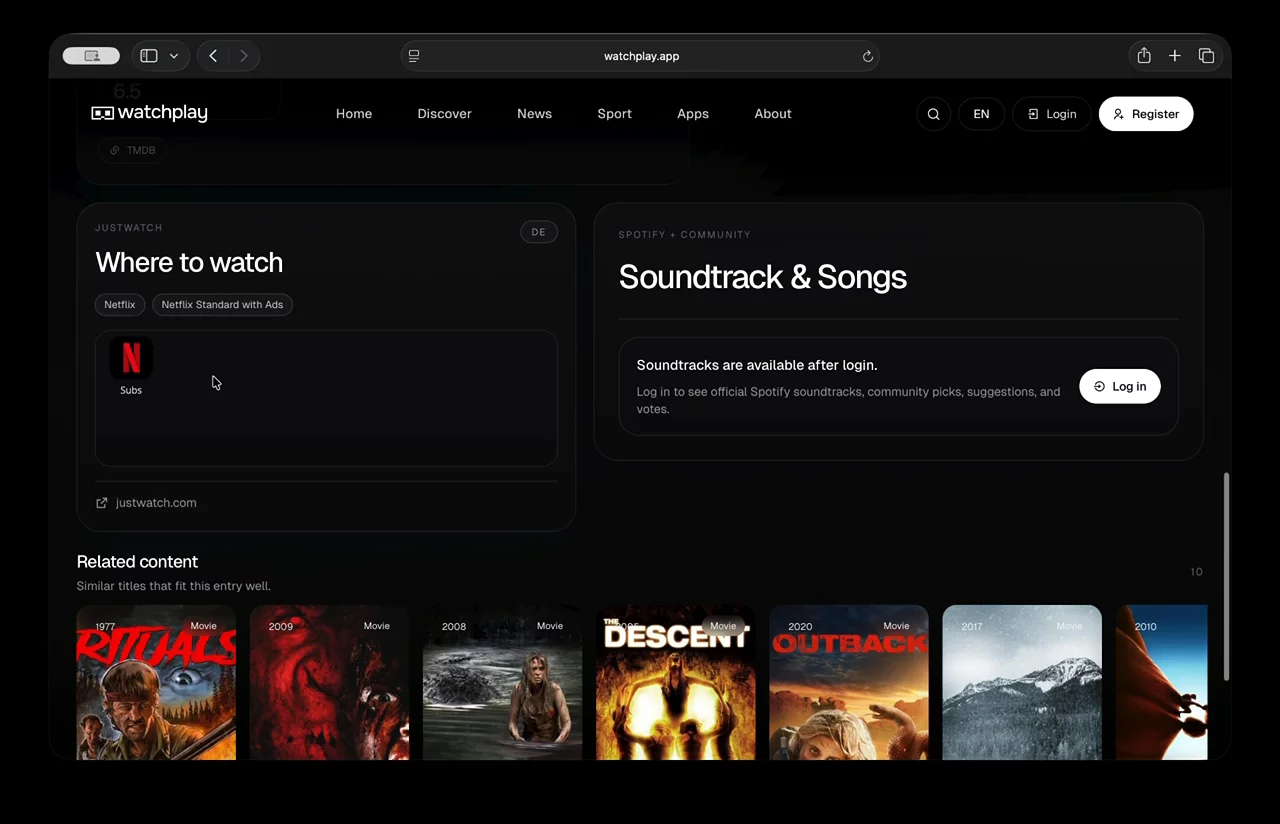Open the 2020 Outback movie poster
This screenshot has height=824, width=1280.
[x=849, y=682]
